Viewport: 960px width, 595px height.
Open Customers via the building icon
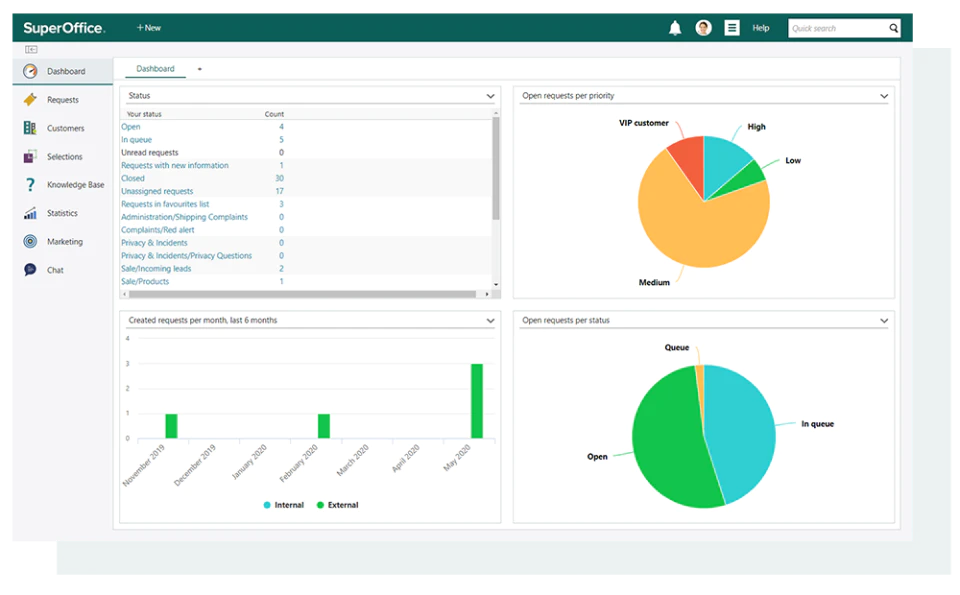pos(30,128)
